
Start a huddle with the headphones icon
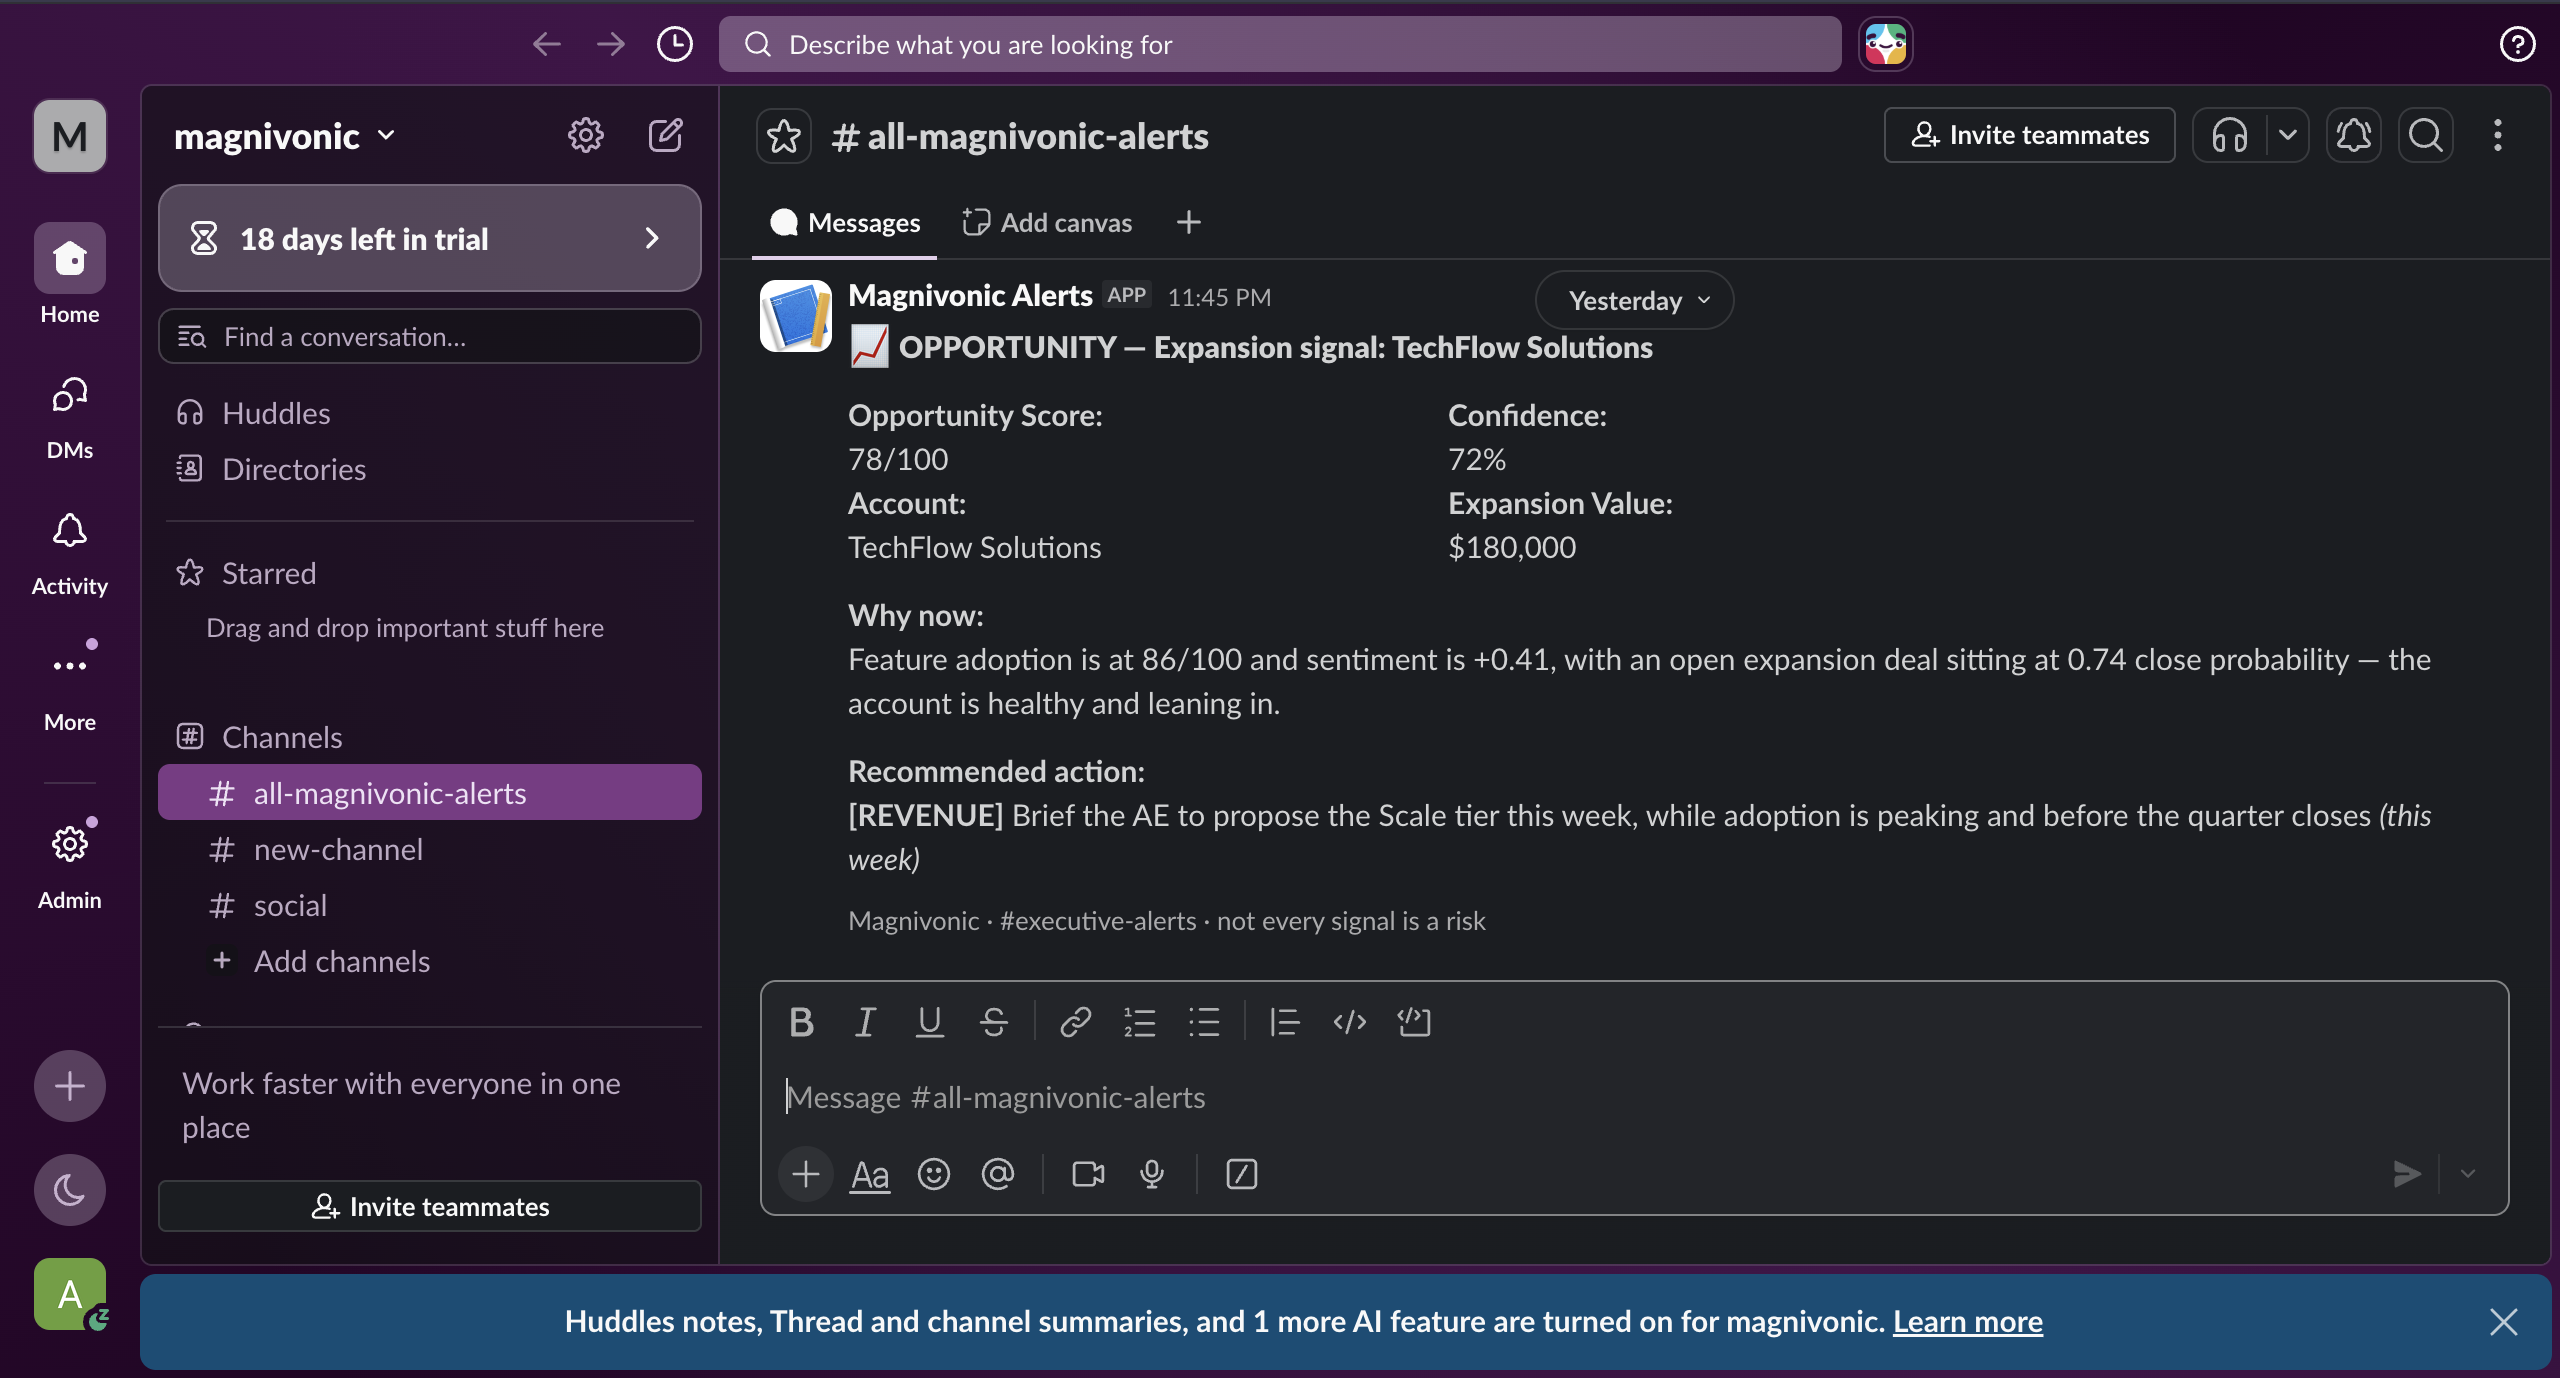(x=2229, y=135)
